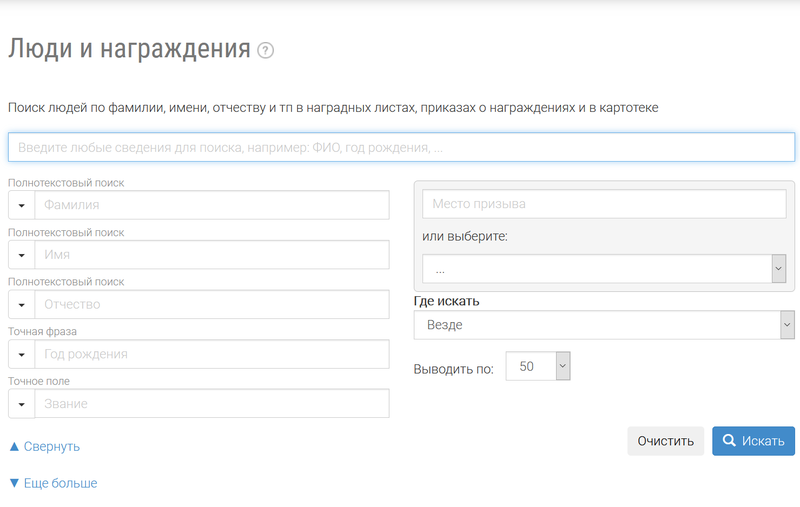Screen dimensions: 800x507
Task: Focus the main search field for any details
Action: pyautogui.click(x=402, y=147)
